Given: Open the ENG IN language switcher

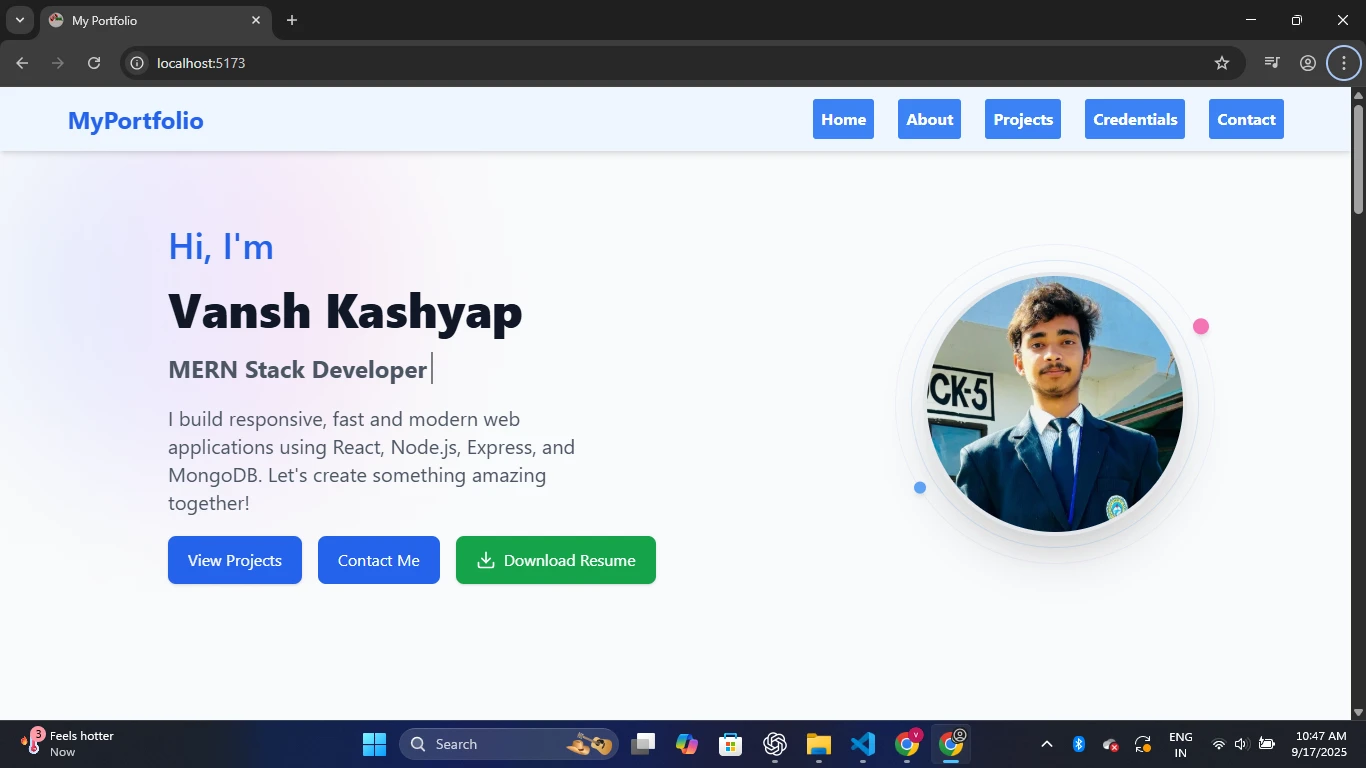Looking at the screenshot, I should click(x=1181, y=744).
